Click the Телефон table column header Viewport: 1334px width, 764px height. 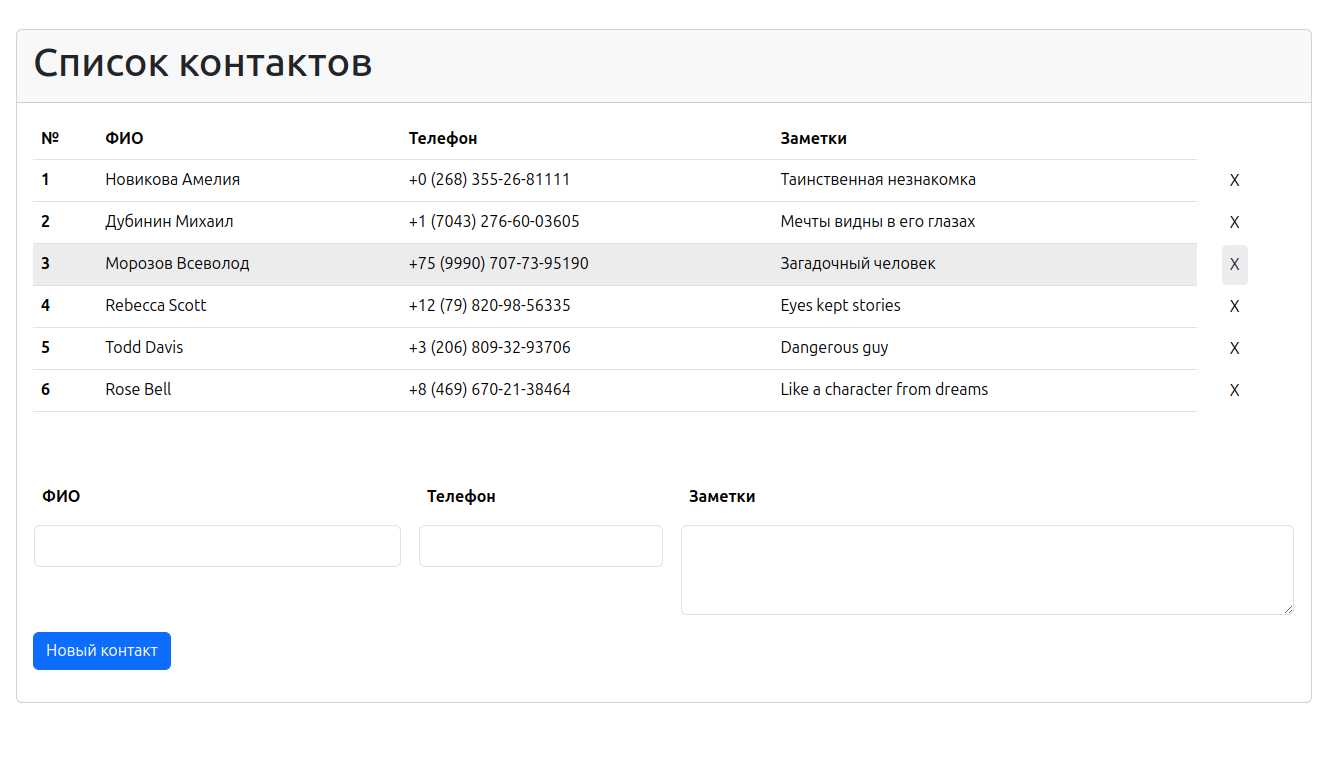point(442,139)
